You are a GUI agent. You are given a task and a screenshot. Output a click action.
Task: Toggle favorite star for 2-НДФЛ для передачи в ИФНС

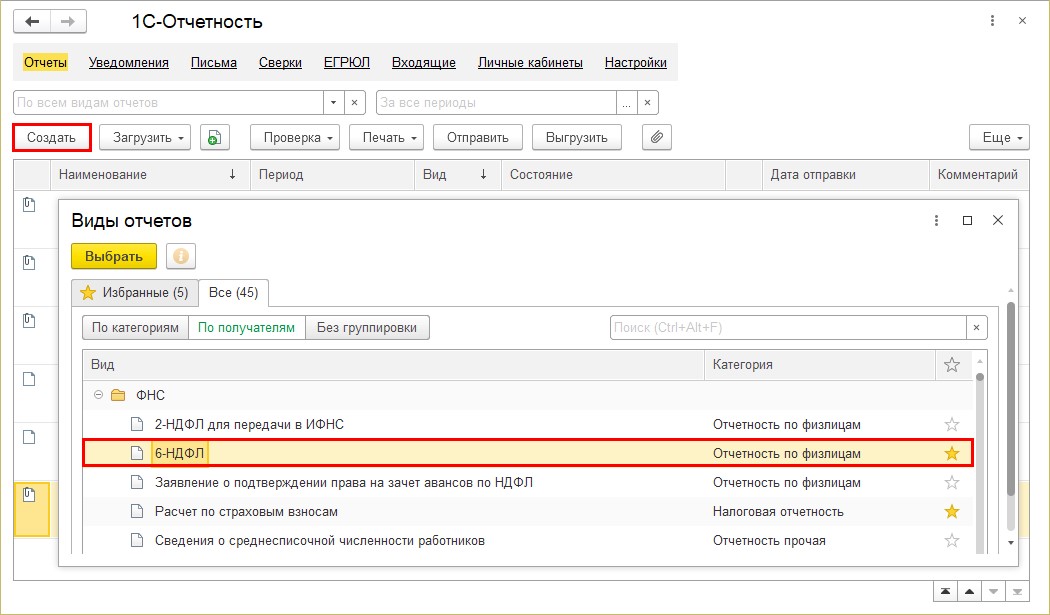952,424
